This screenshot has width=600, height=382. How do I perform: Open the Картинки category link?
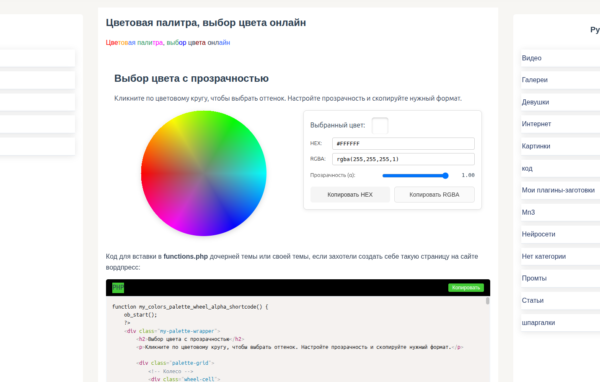[536, 146]
